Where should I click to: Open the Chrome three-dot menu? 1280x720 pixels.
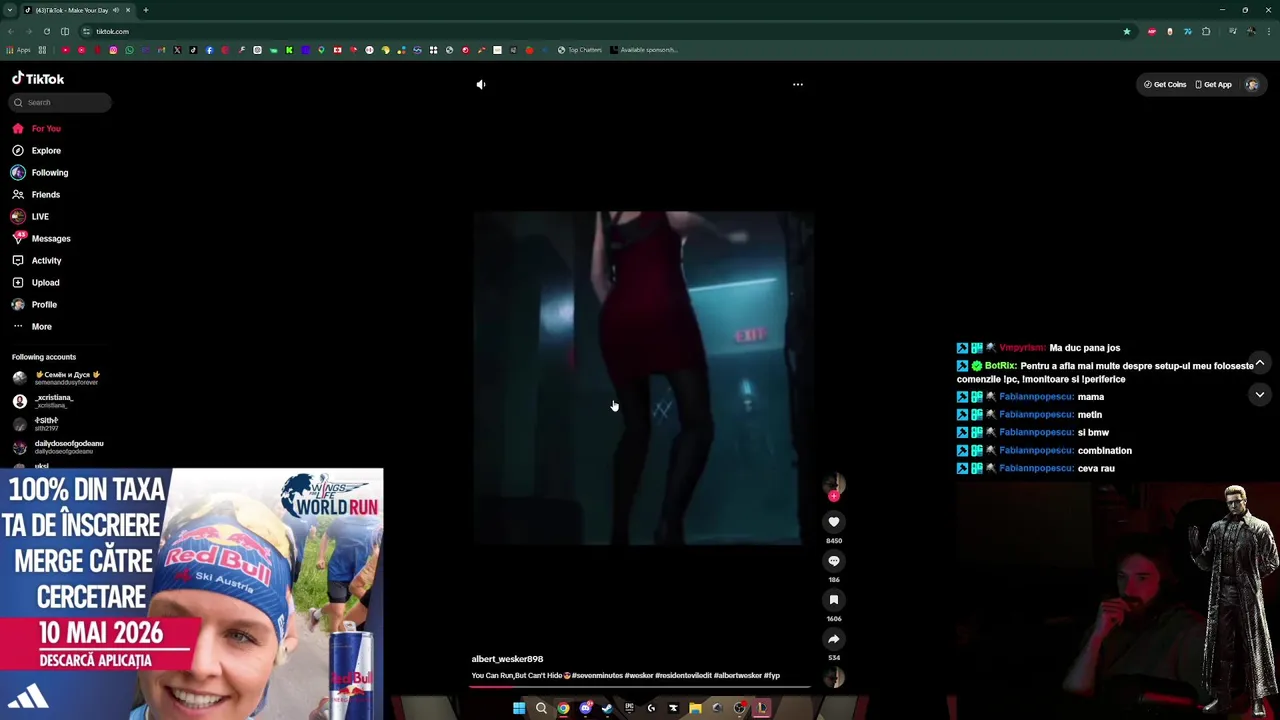1269,31
